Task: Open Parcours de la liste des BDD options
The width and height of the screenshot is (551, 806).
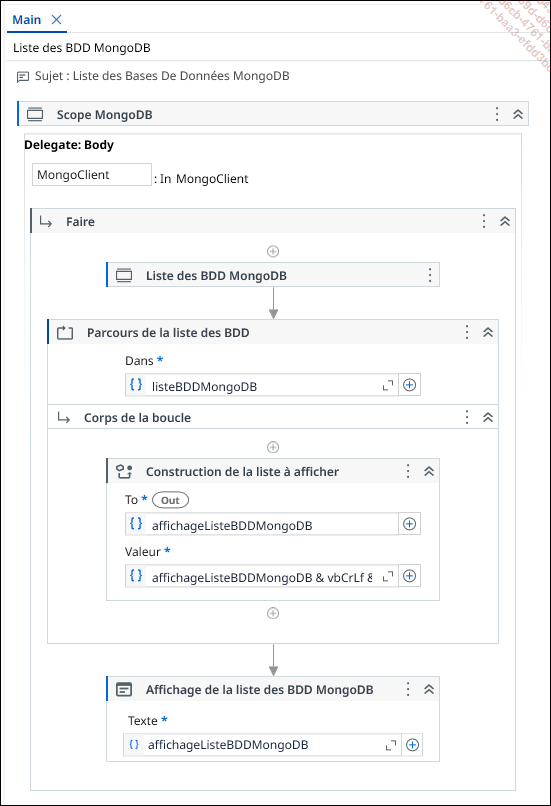Action: (467, 332)
